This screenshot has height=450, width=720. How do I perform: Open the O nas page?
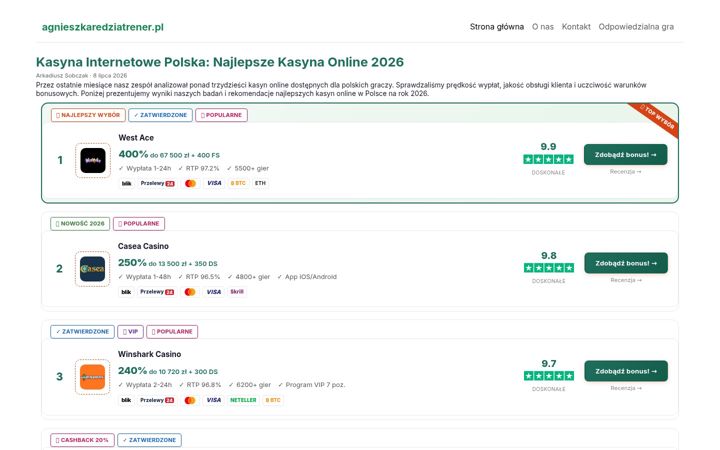(543, 27)
